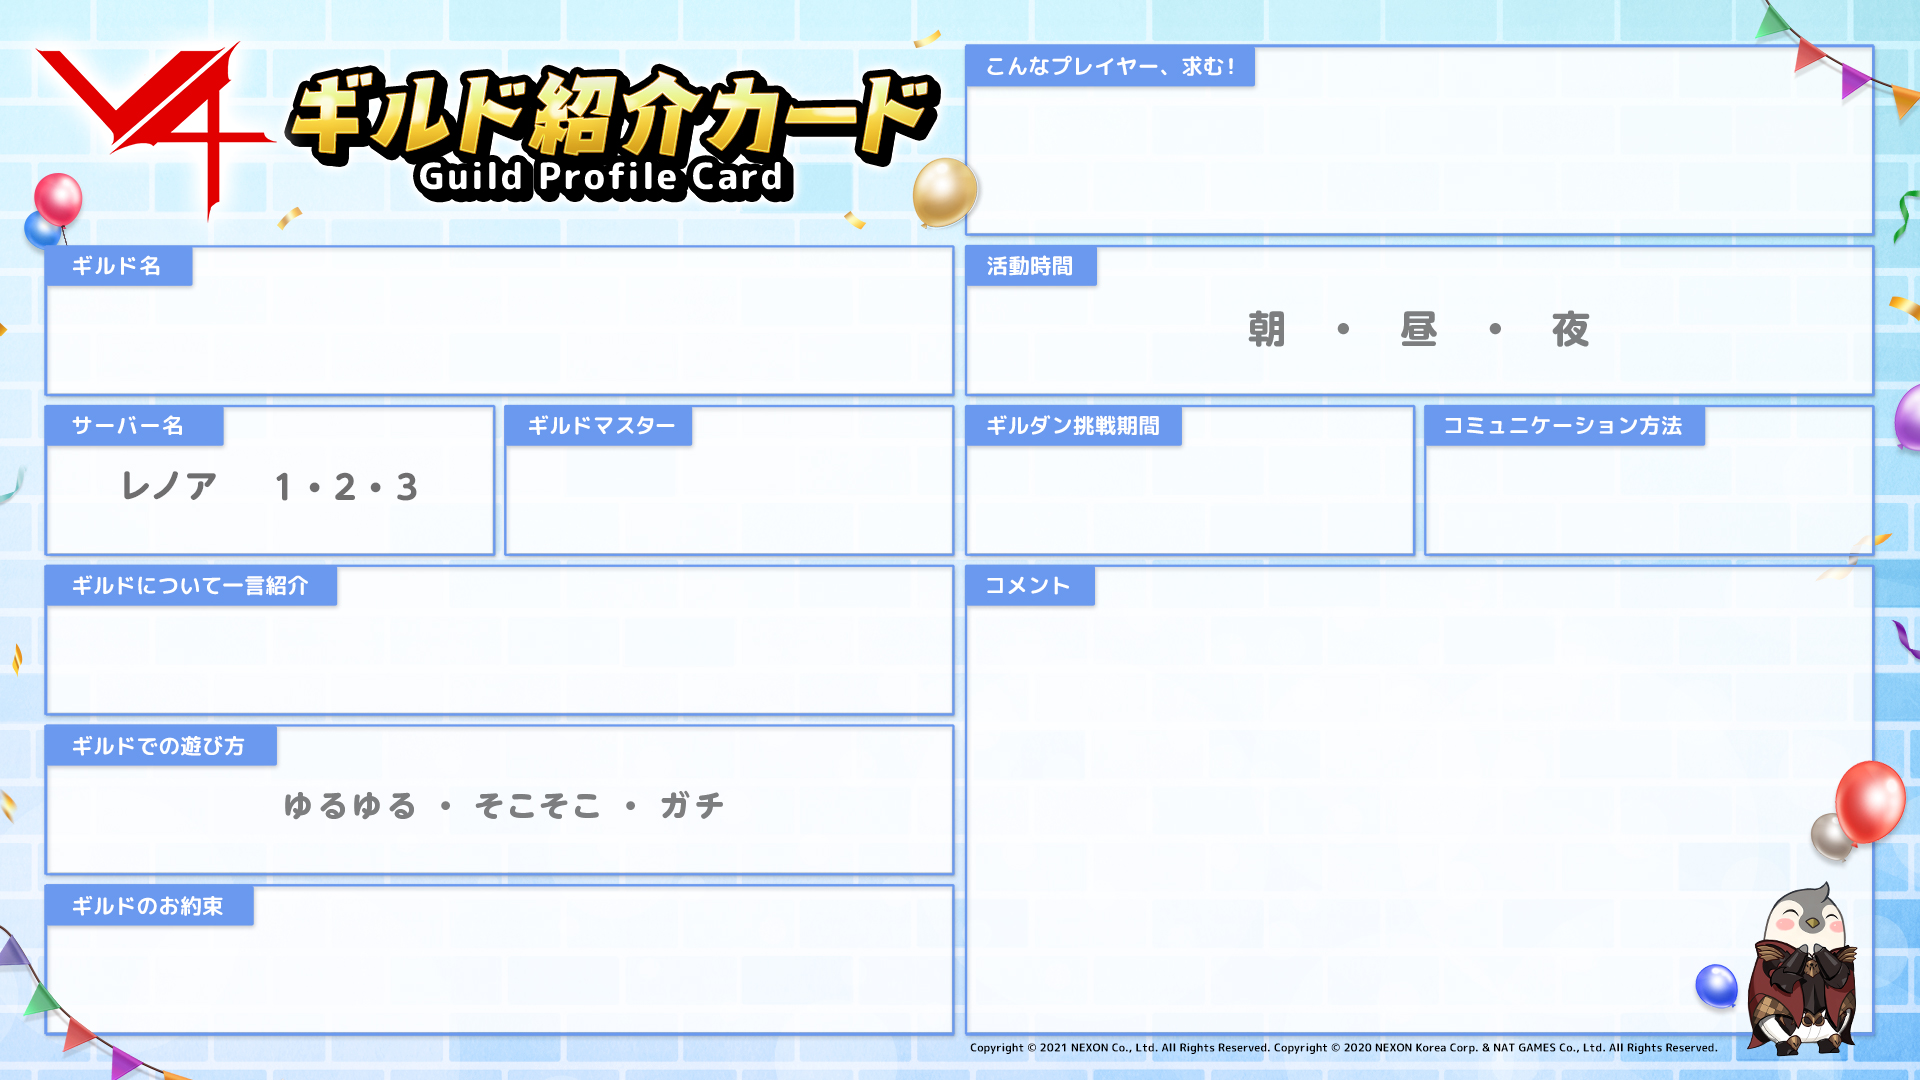Screen dimensions: 1920x1080
Task: Choose the そこそこ play style
Action: tap(538, 805)
